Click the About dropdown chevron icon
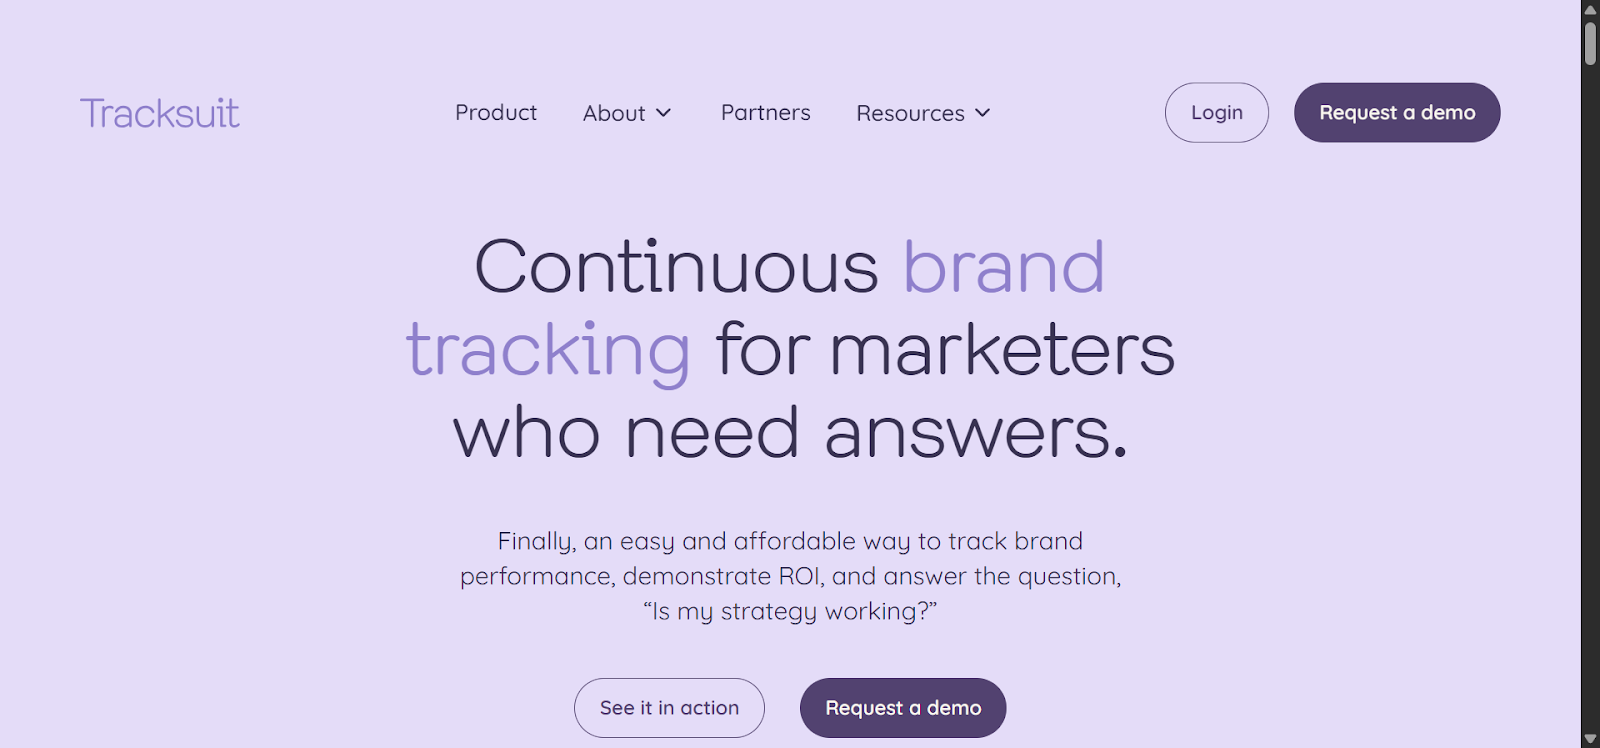Screen dimensions: 1600x748 coord(666,114)
